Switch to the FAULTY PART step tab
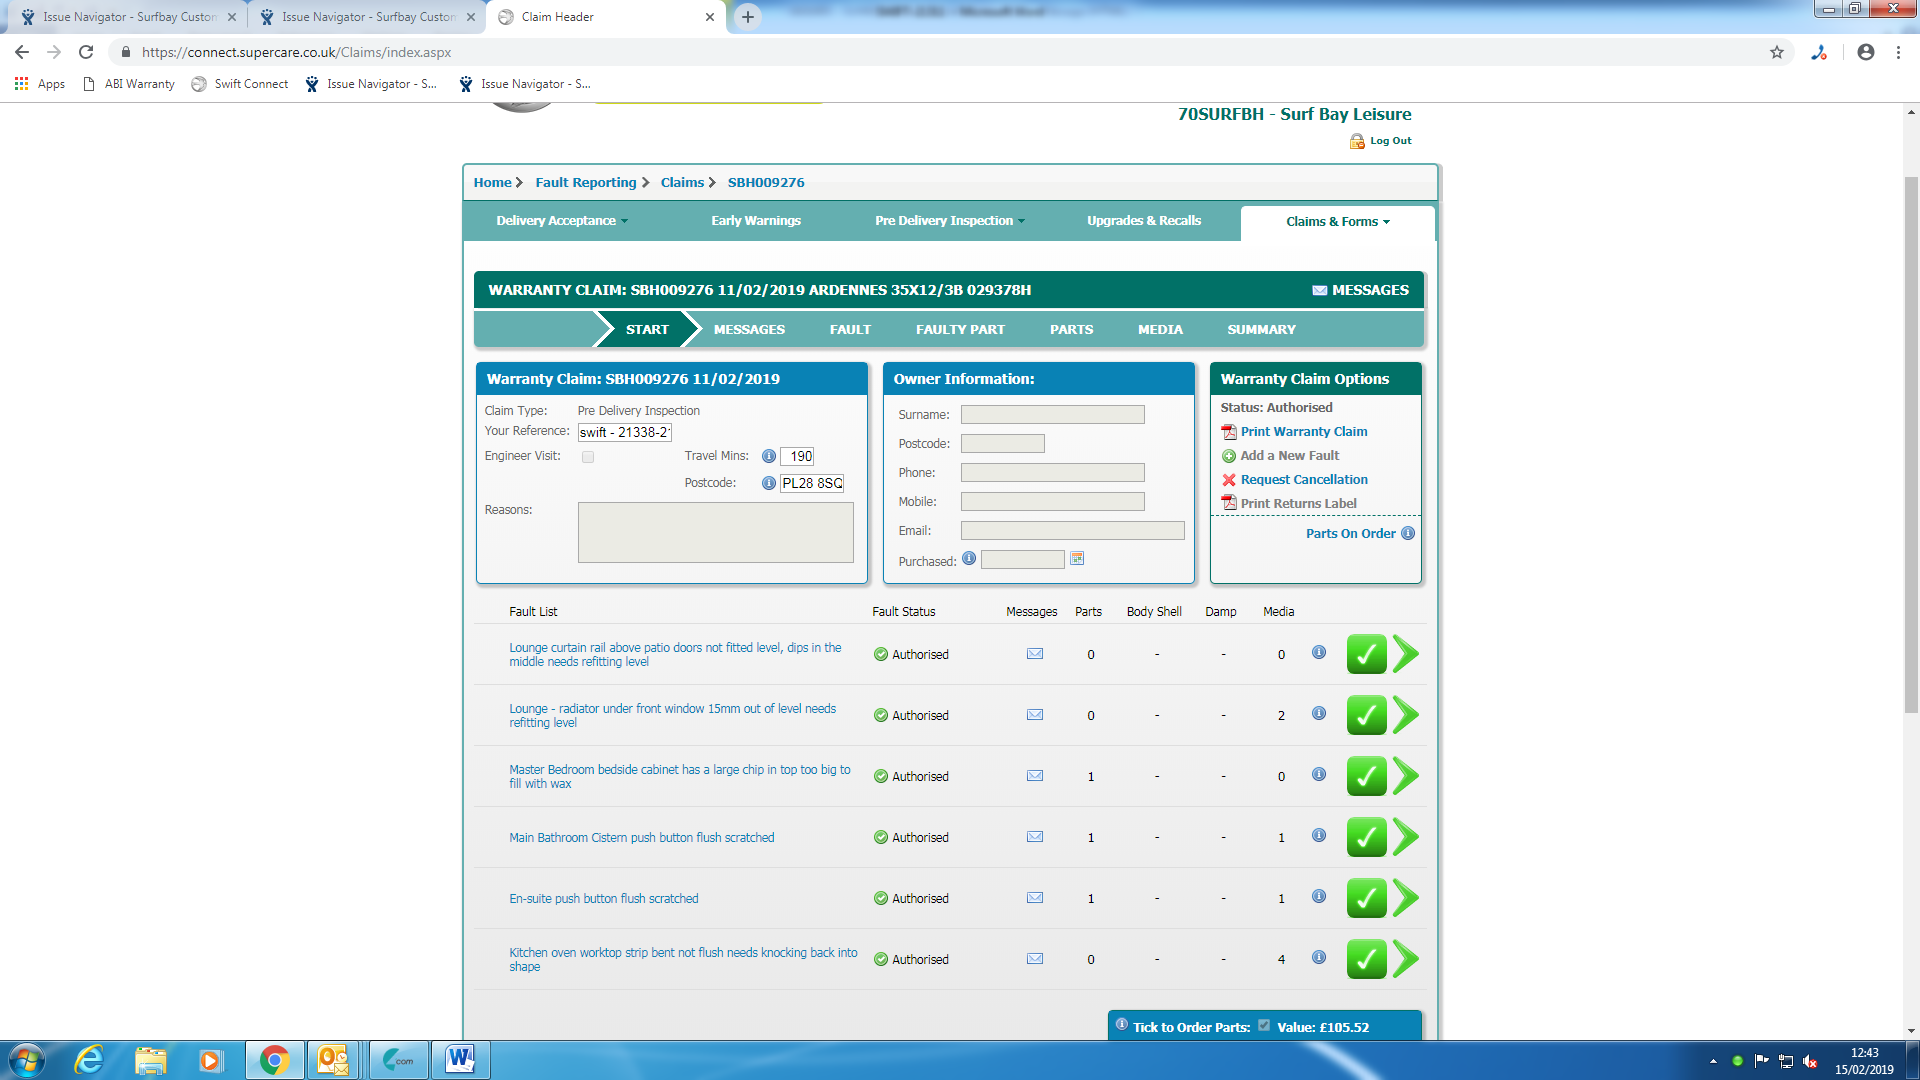 (960, 329)
